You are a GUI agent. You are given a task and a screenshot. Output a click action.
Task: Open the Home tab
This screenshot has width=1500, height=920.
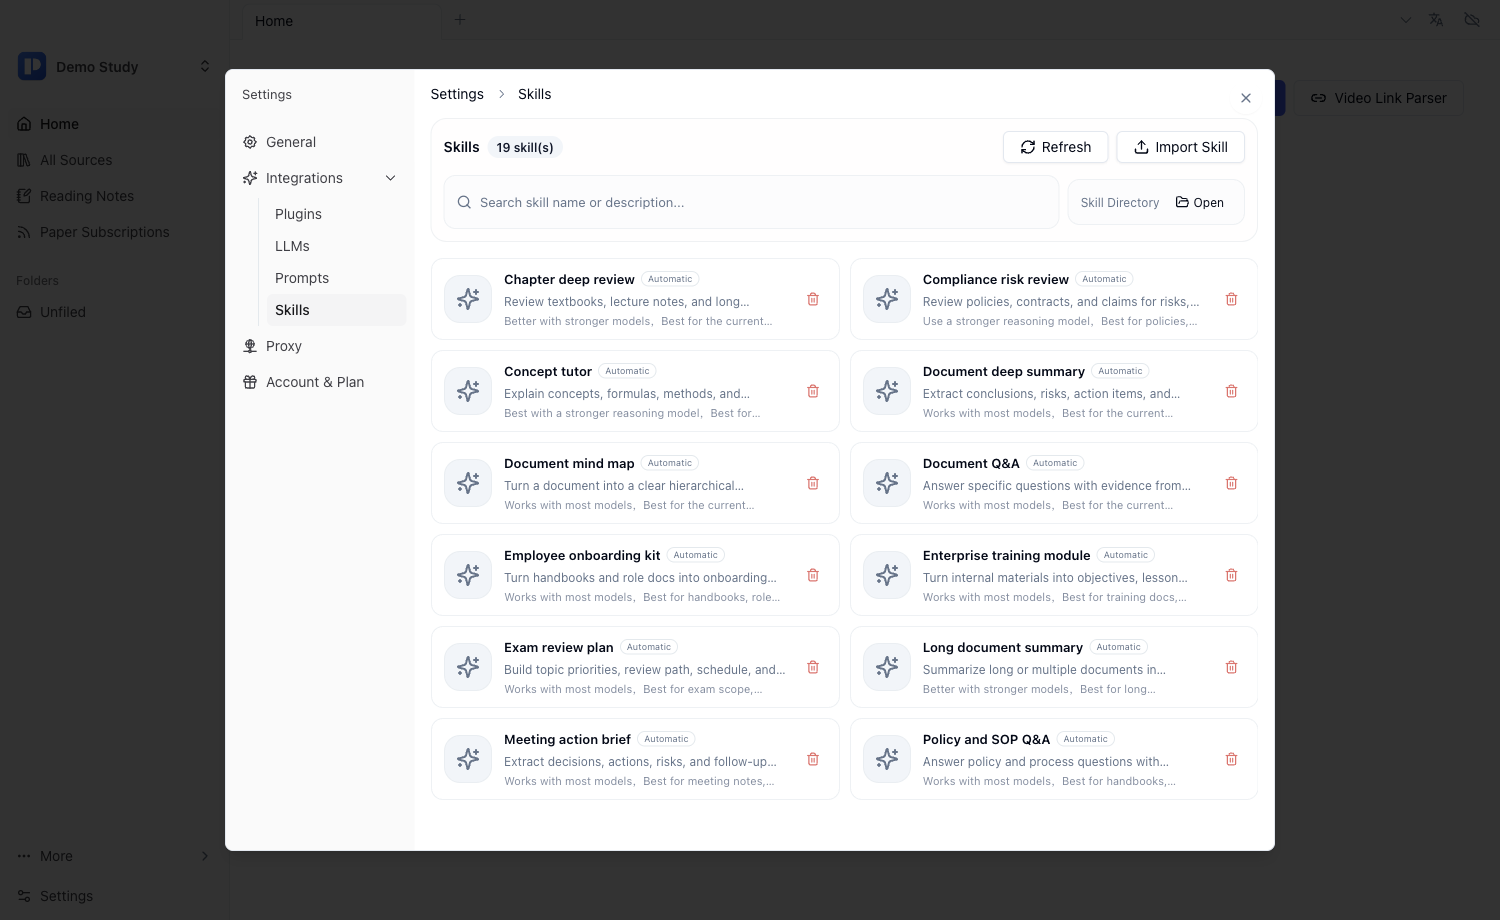click(x=340, y=20)
